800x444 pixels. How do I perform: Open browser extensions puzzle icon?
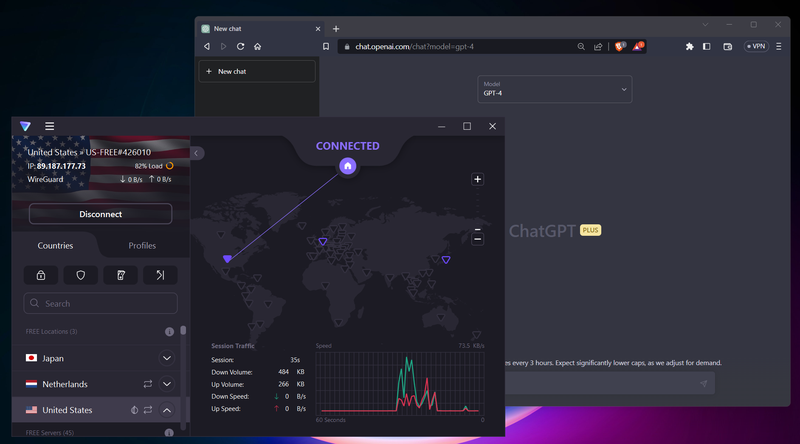(x=689, y=46)
